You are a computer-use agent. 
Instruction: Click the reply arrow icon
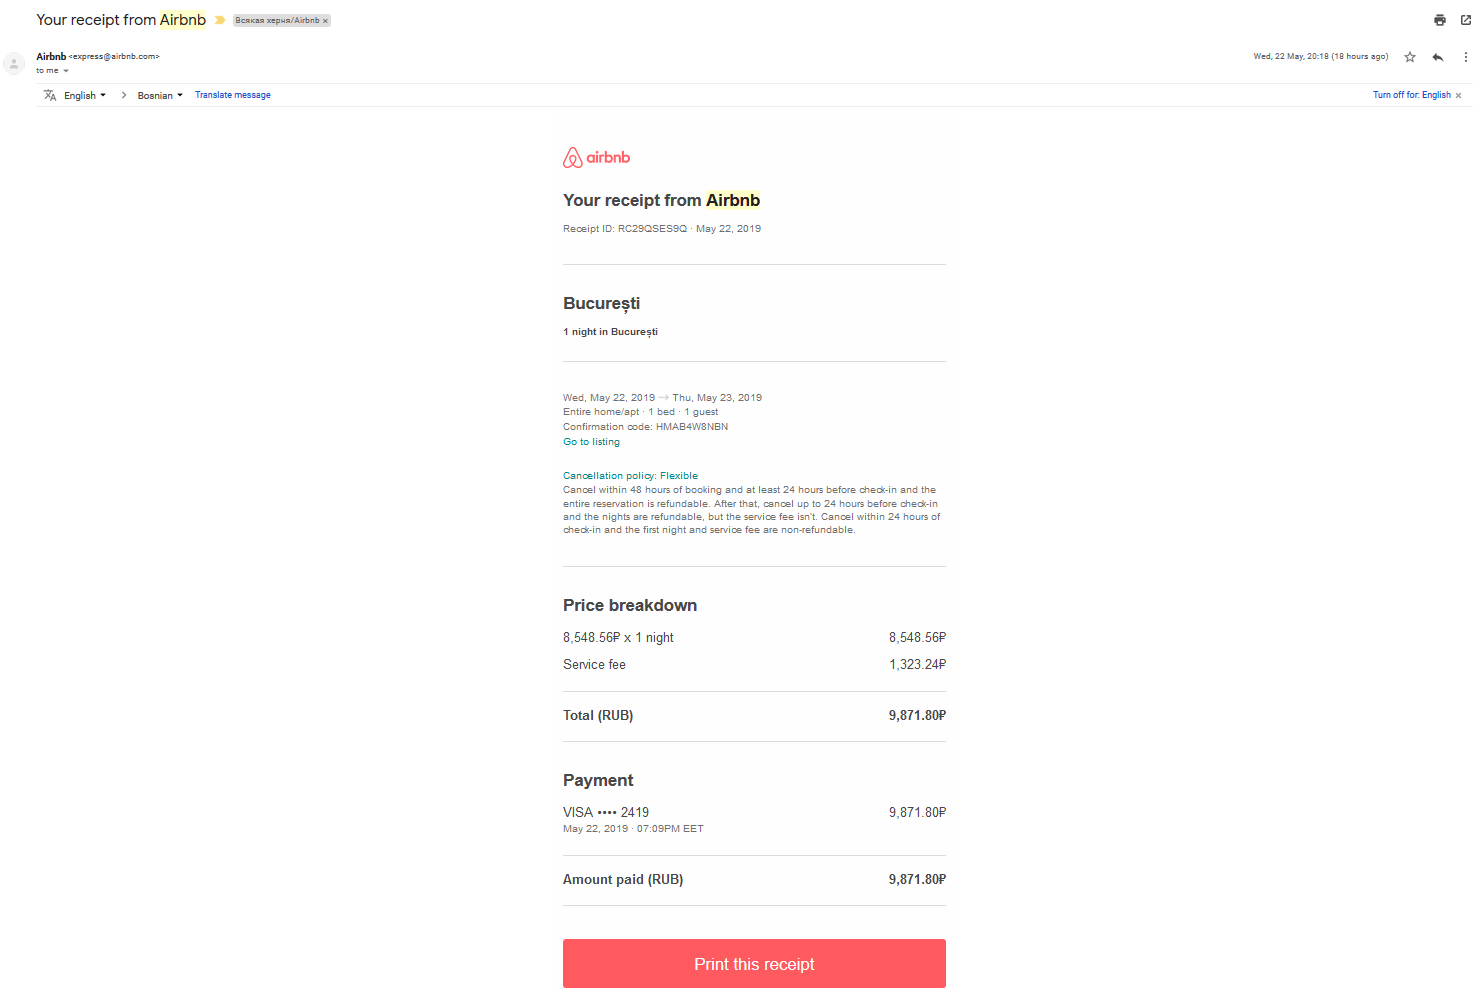1438,57
